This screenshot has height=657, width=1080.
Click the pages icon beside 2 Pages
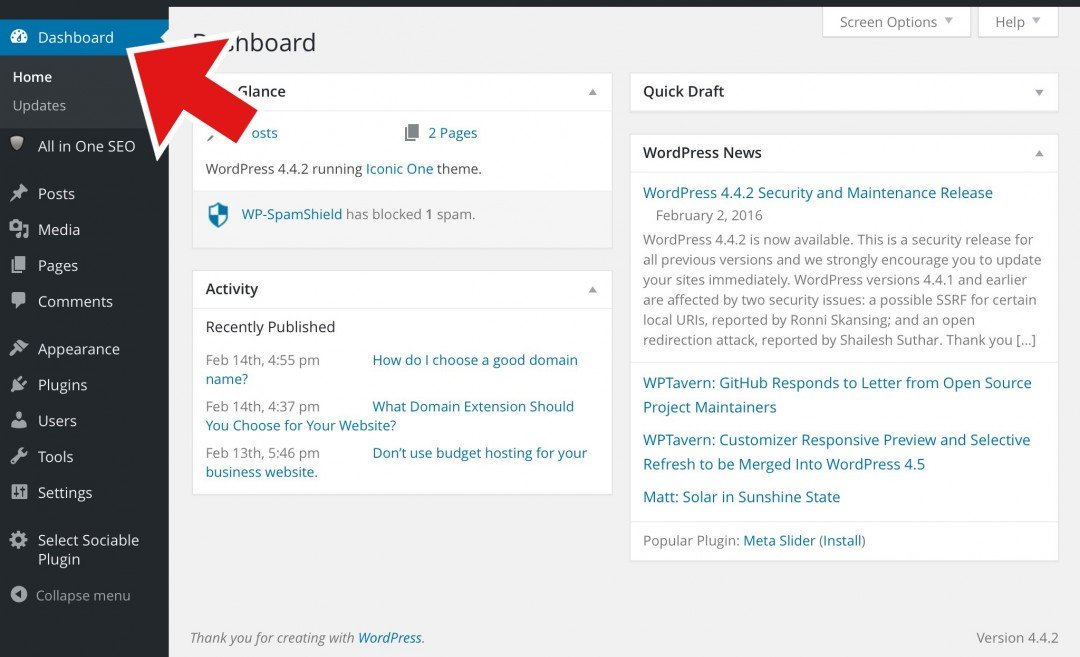tap(412, 132)
